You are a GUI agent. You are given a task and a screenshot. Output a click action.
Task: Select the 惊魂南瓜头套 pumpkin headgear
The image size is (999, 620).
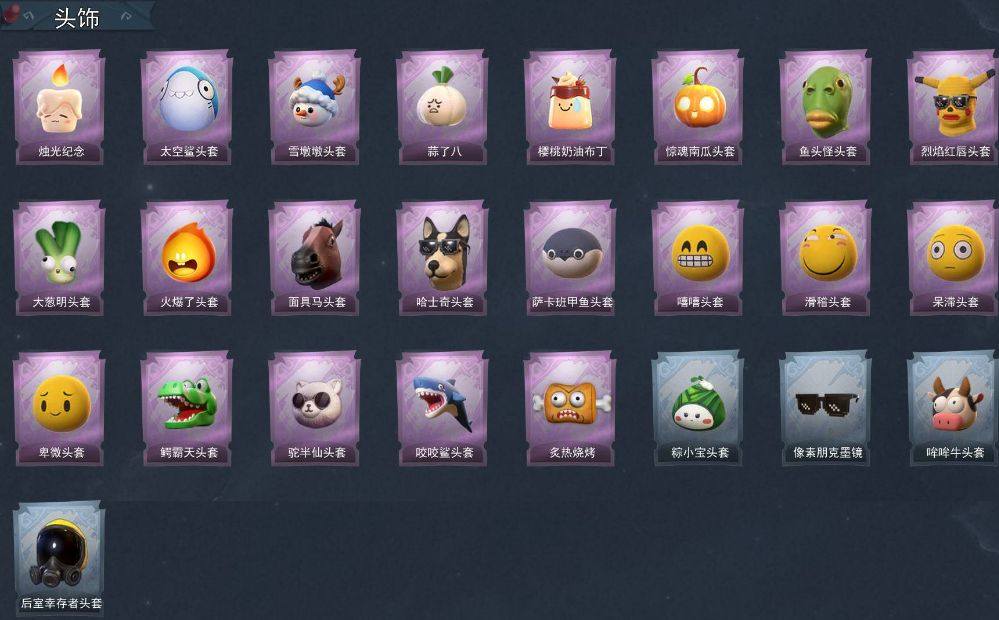[698, 107]
